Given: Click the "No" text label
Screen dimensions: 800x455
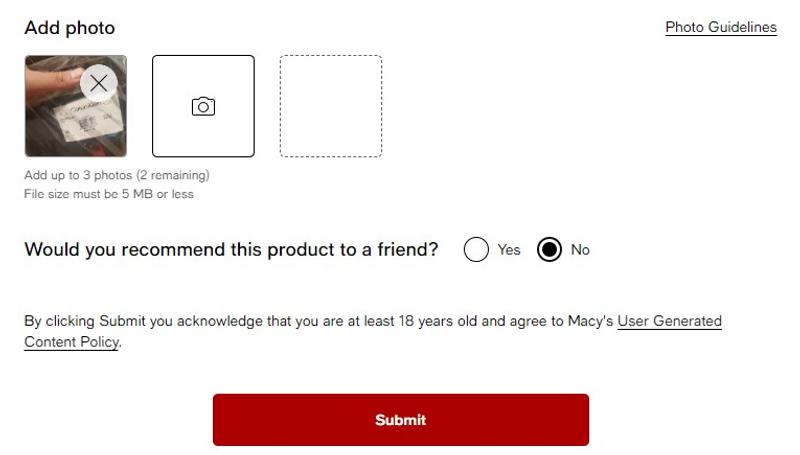Looking at the screenshot, I should point(580,250).
